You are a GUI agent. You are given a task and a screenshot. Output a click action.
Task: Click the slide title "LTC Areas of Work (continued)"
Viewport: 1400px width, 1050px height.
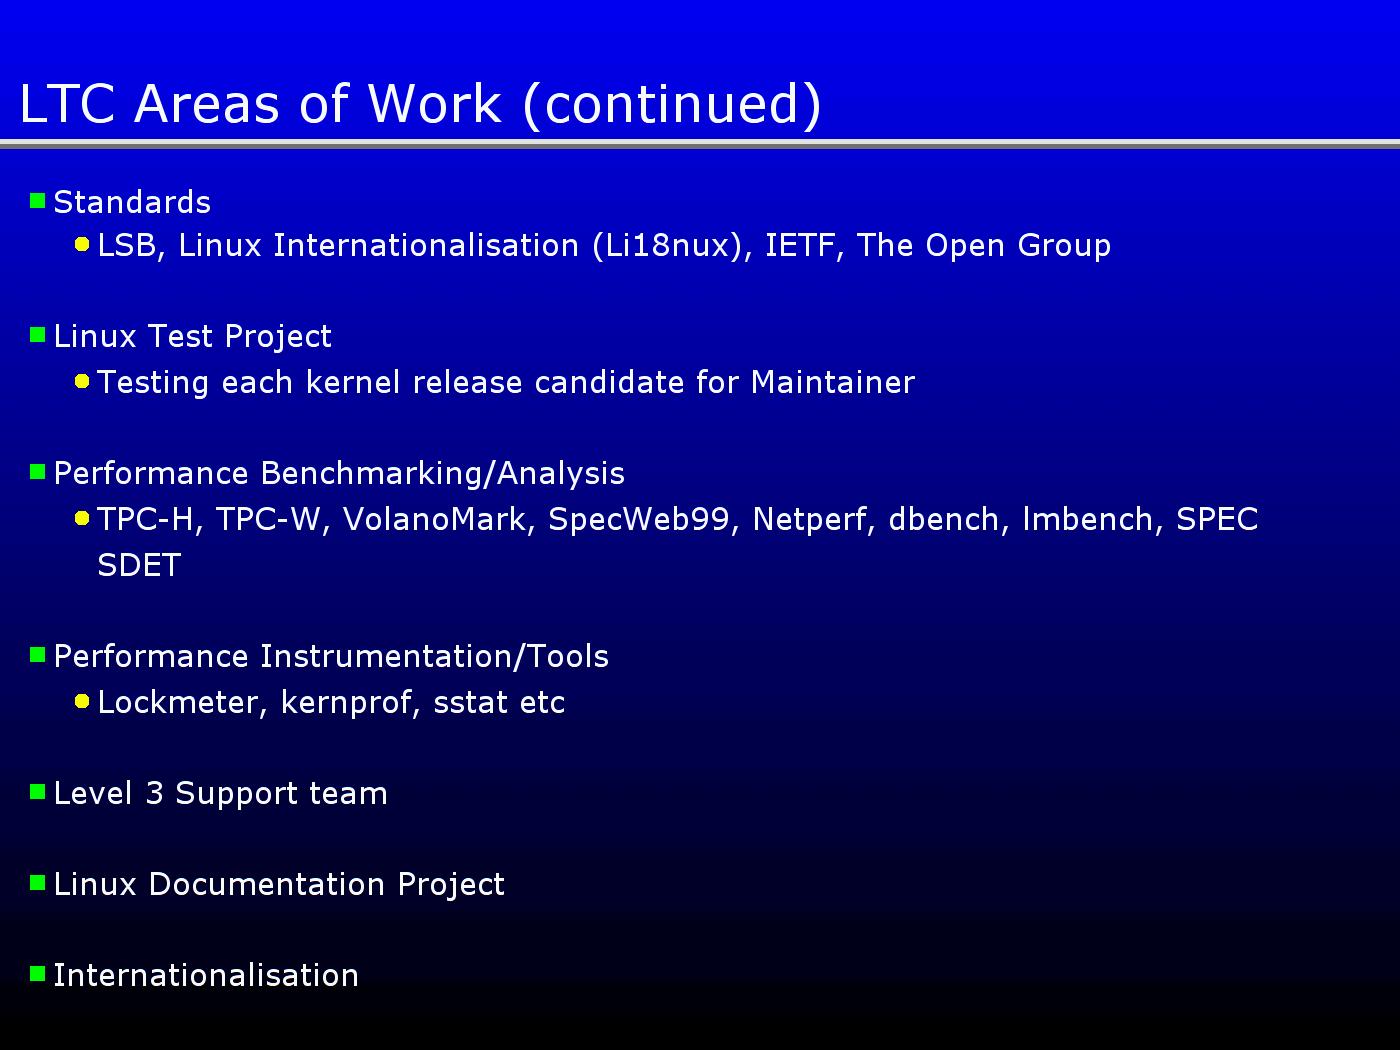click(x=420, y=103)
